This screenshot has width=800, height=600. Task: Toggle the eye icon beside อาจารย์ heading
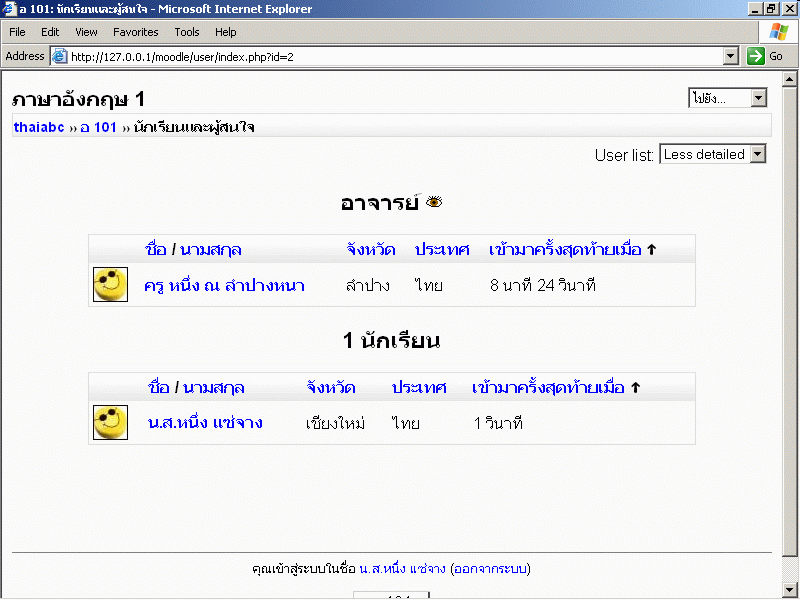coord(434,202)
